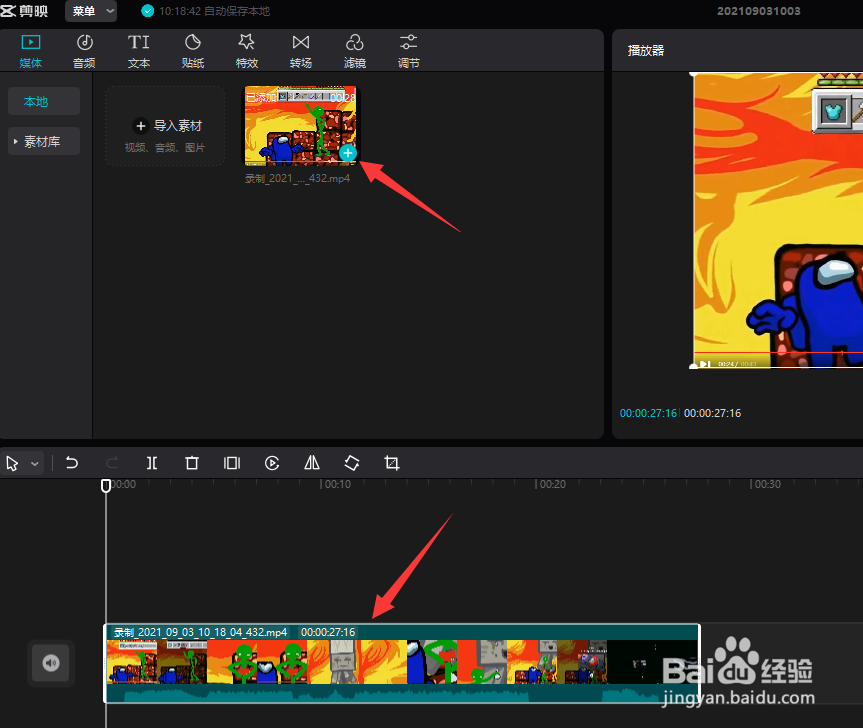
Task: Open the 调节 adjustment tab
Action: coord(408,51)
